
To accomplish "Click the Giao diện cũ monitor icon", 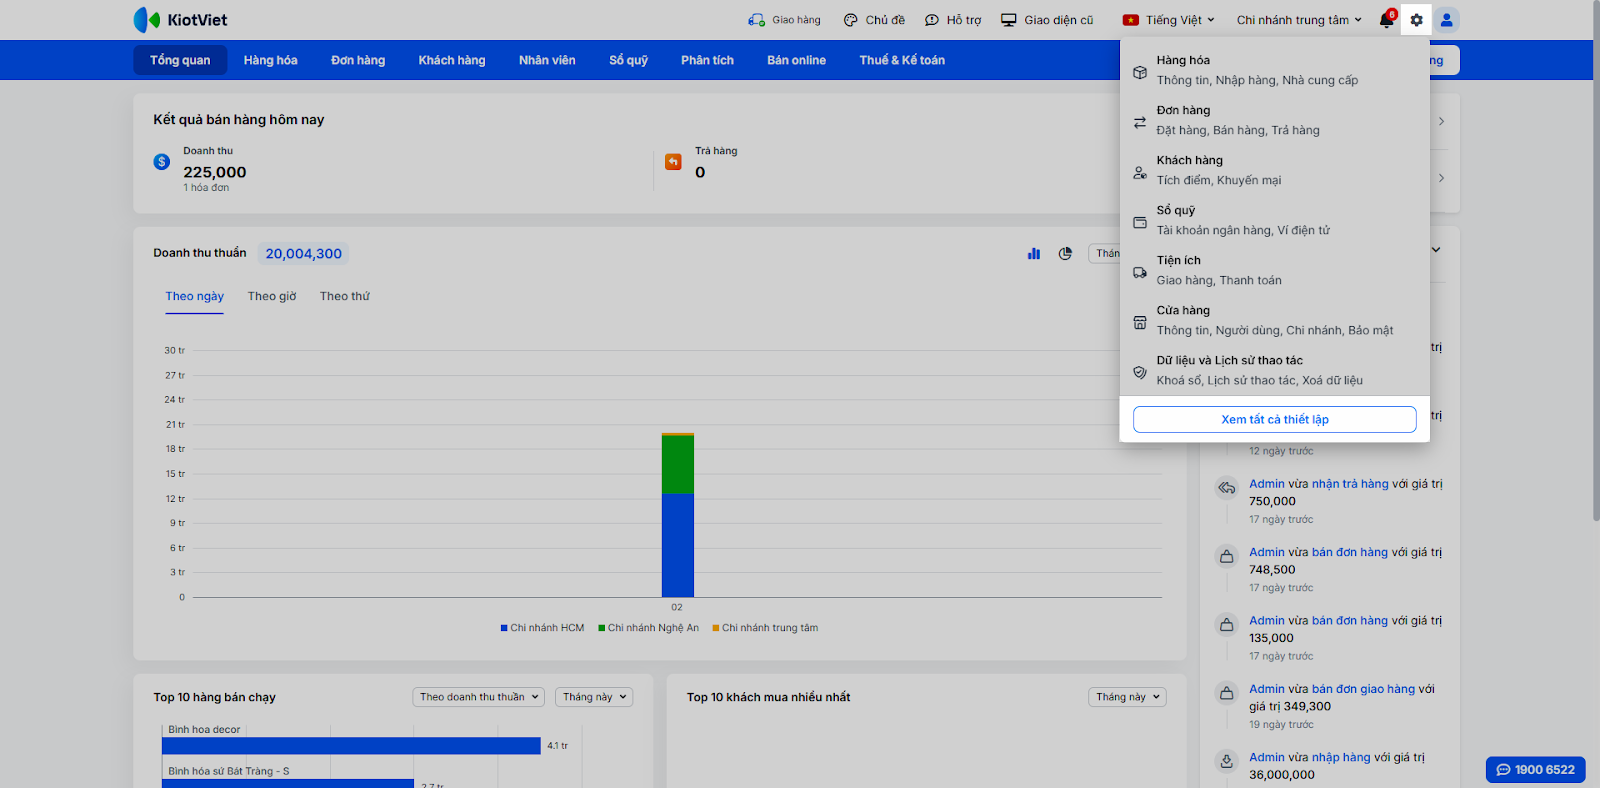I will (1009, 20).
